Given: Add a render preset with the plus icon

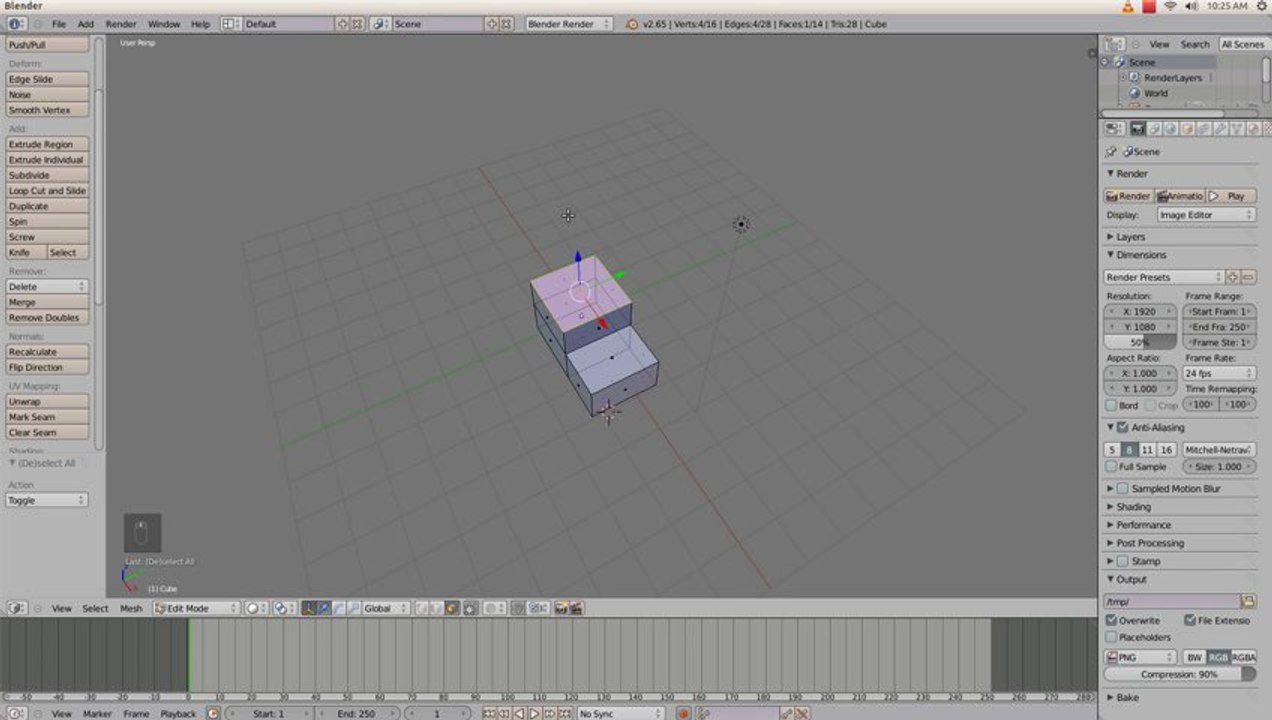Looking at the screenshot, I should point(1233,277).
